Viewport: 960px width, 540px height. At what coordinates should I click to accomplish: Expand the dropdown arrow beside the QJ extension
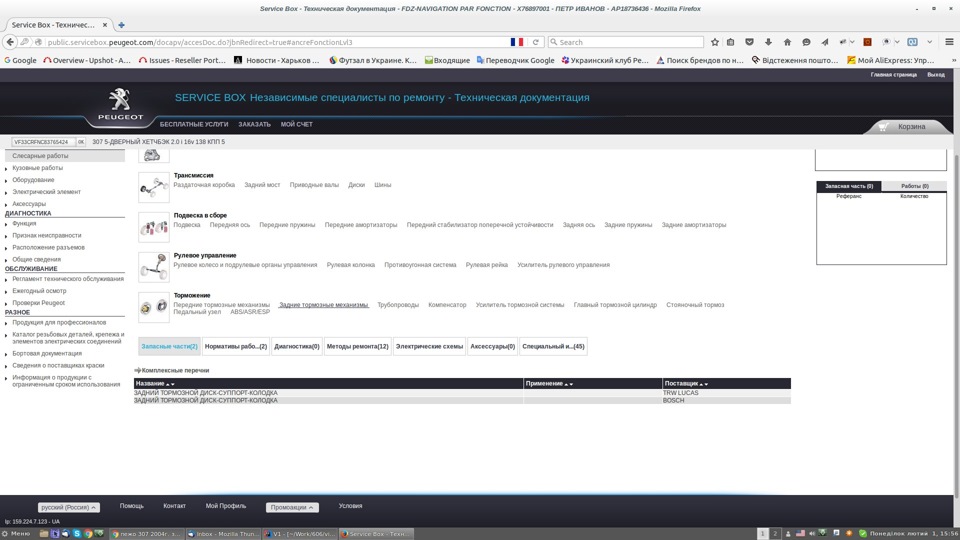pos(929,42)
